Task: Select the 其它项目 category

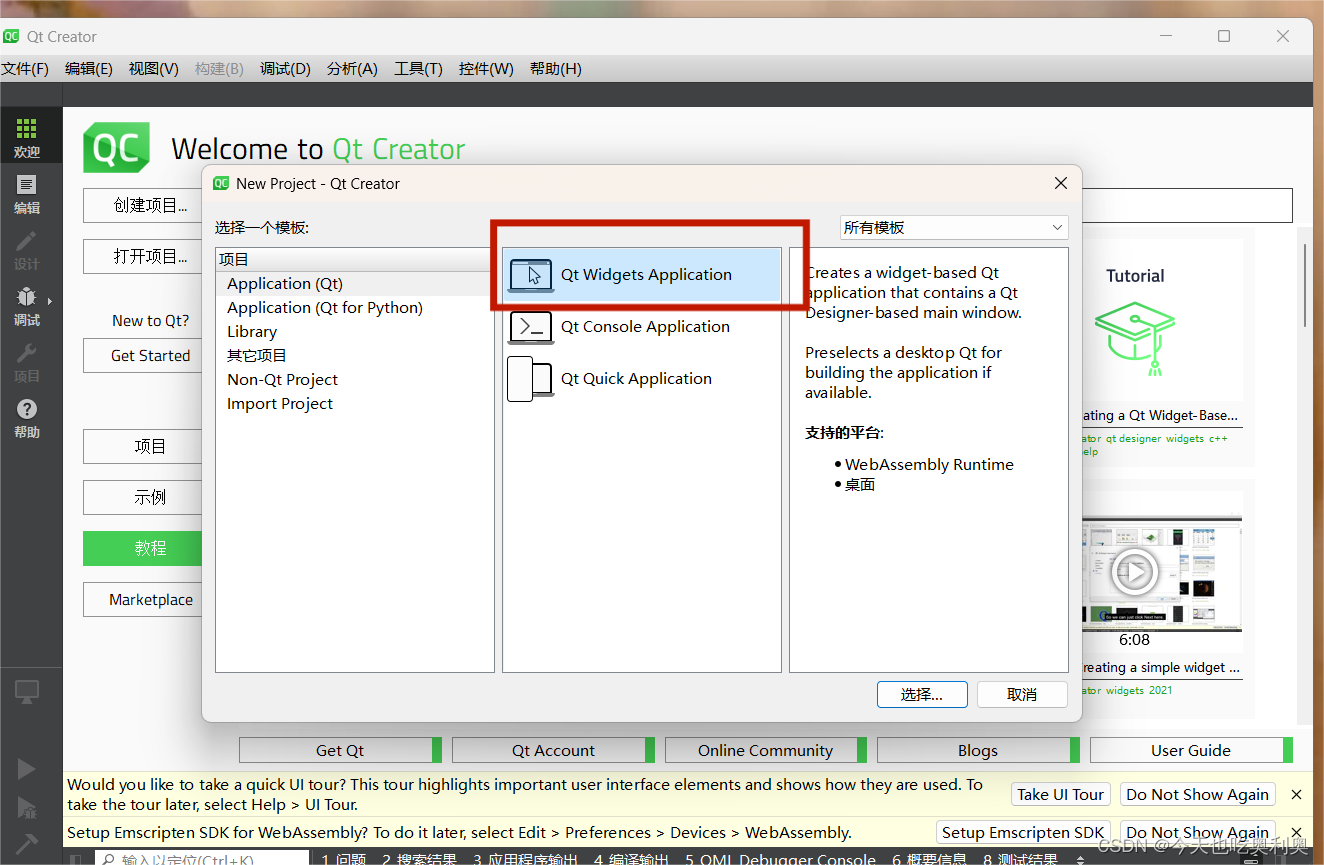Action: [x=354, y=355]
